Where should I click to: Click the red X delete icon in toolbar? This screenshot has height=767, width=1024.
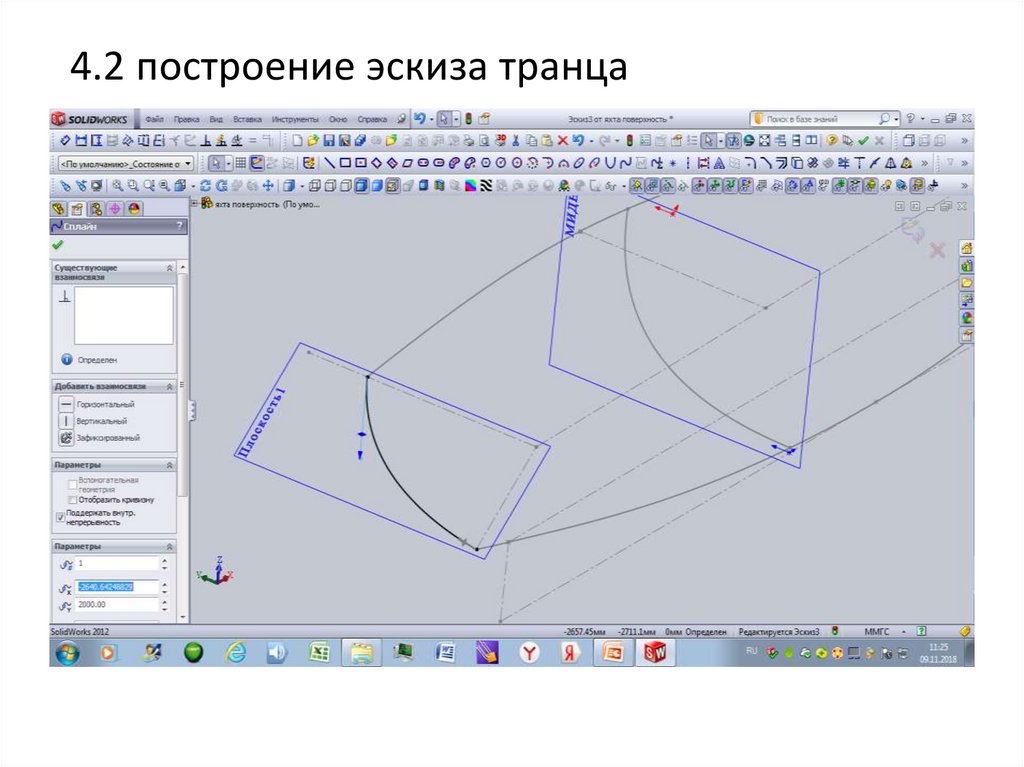[x=562, y=140]
